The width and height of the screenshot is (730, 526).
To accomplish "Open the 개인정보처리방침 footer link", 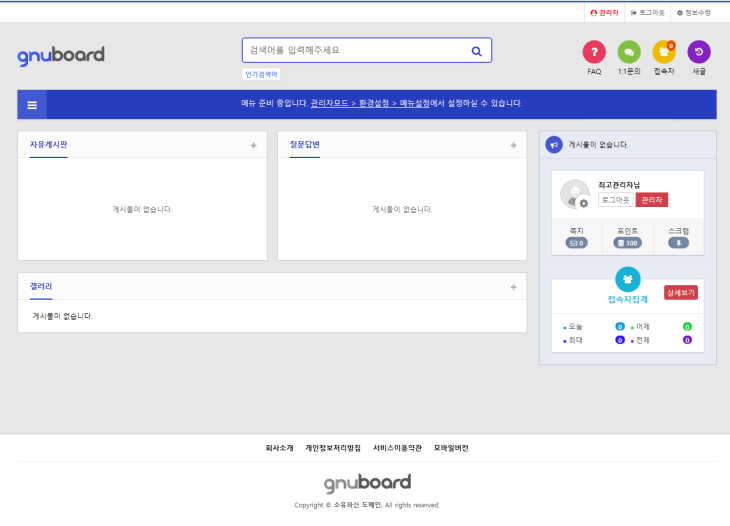I will tap(333, 448).
